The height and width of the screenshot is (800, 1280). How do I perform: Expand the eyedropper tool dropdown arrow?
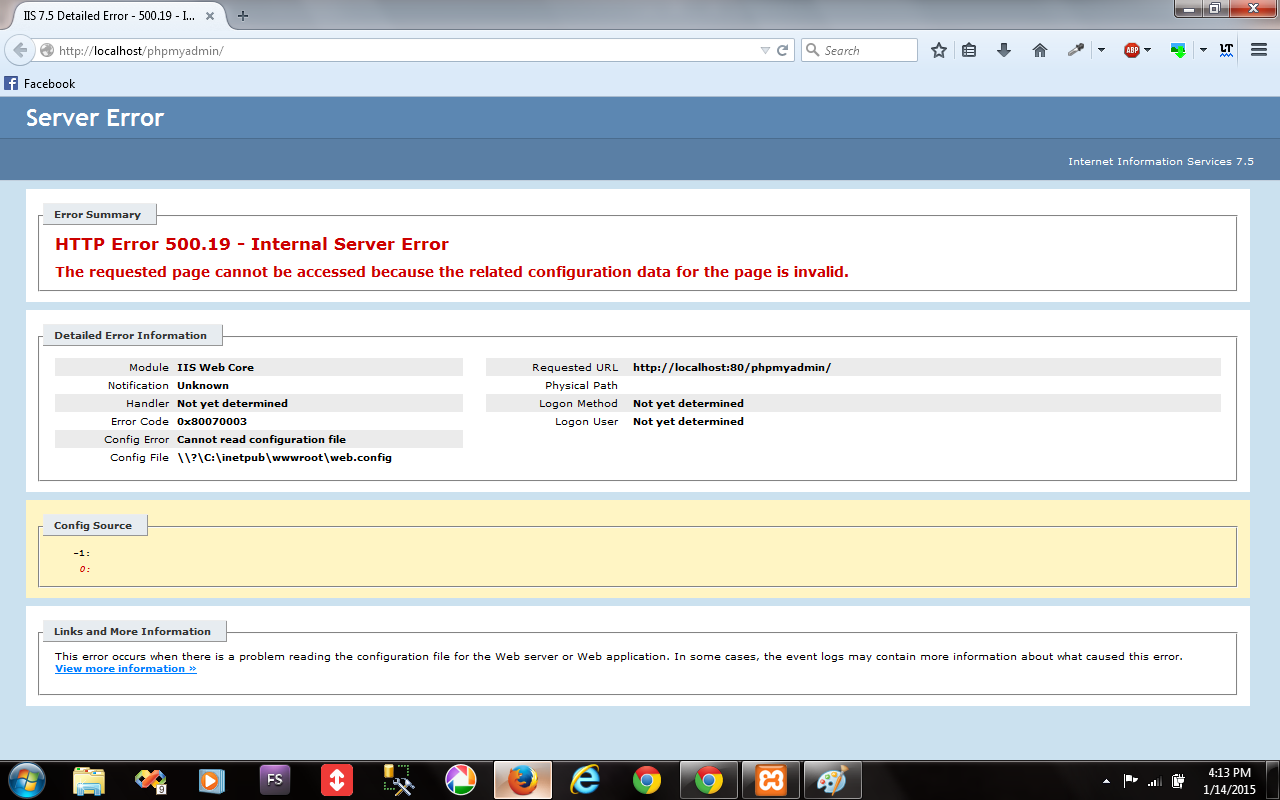click(x=1101, y=50)
